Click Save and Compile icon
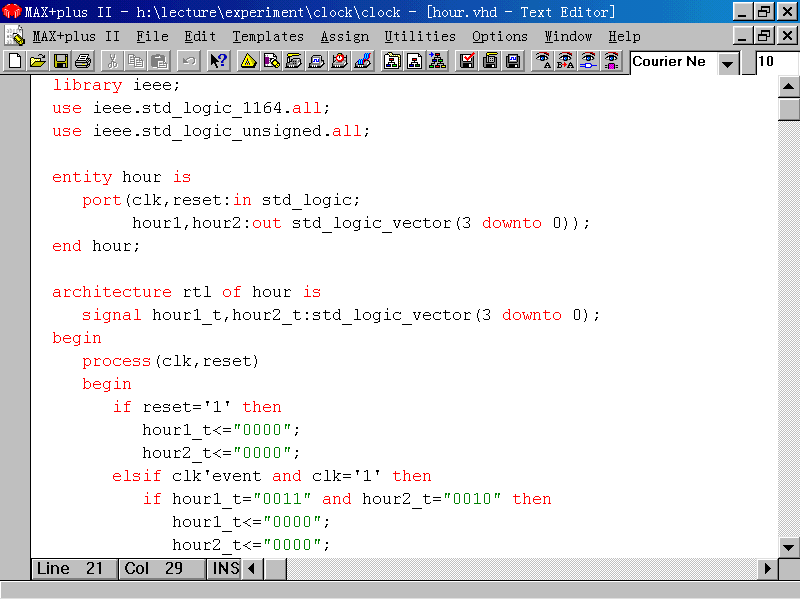 pos(490,61)
